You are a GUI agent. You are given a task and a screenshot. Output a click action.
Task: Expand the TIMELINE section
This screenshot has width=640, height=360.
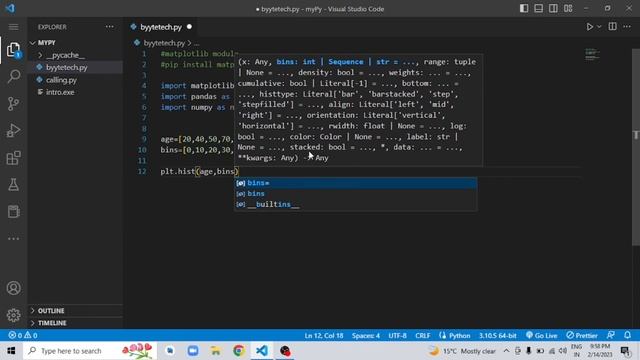[75, 323]
